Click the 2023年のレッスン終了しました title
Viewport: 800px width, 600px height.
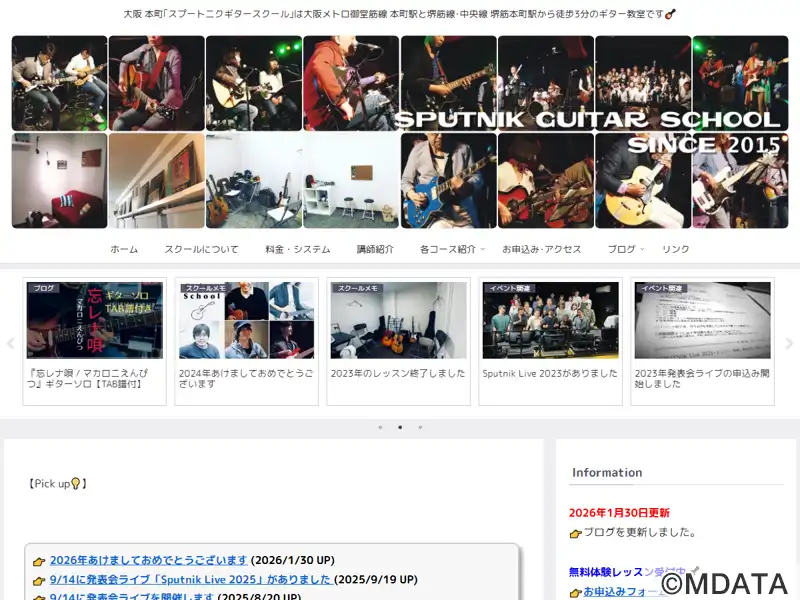point(398,373)
